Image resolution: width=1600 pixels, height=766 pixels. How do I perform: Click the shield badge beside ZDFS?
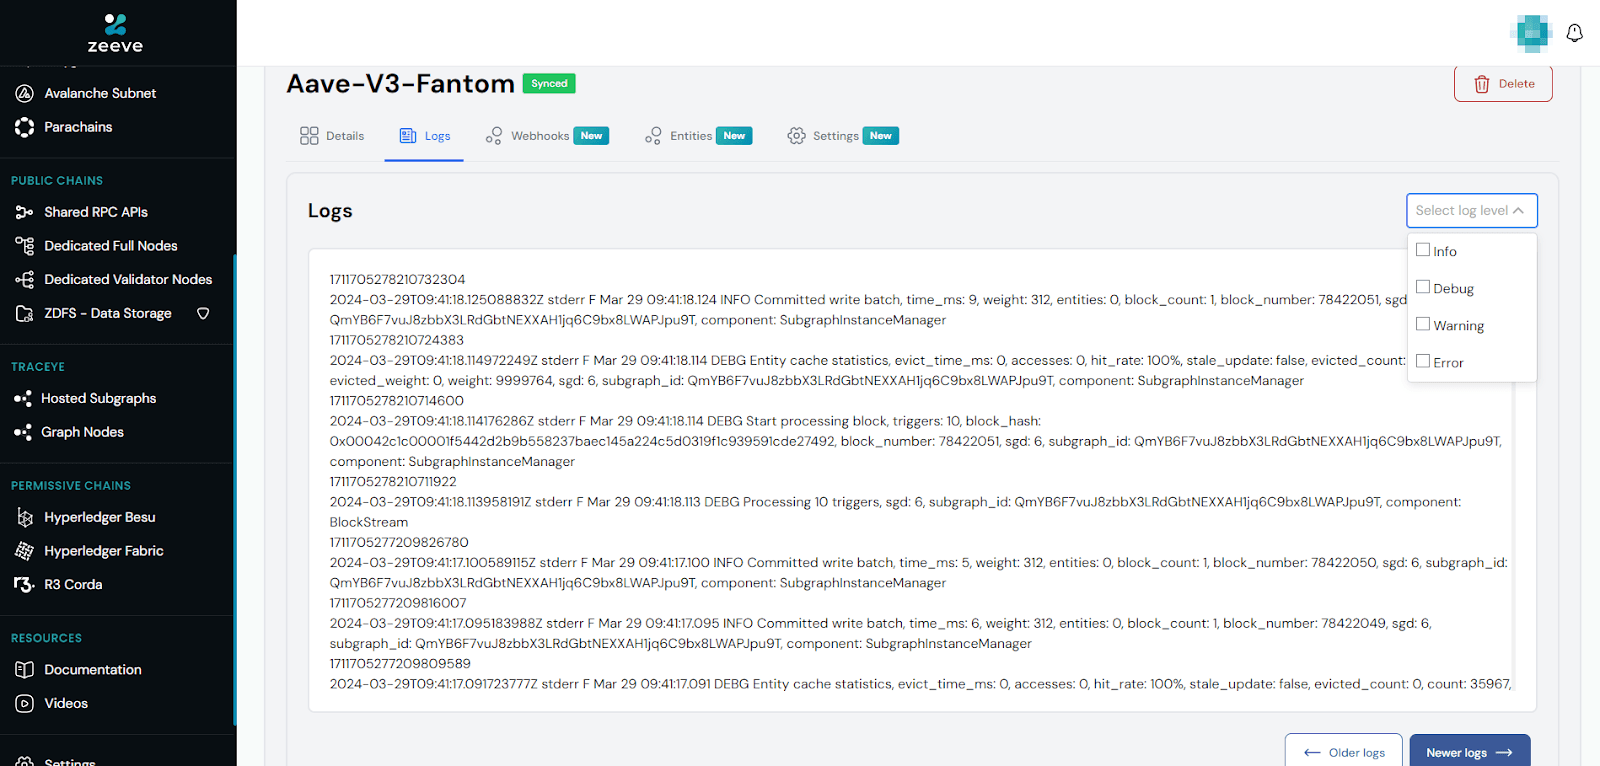point(203,314)
